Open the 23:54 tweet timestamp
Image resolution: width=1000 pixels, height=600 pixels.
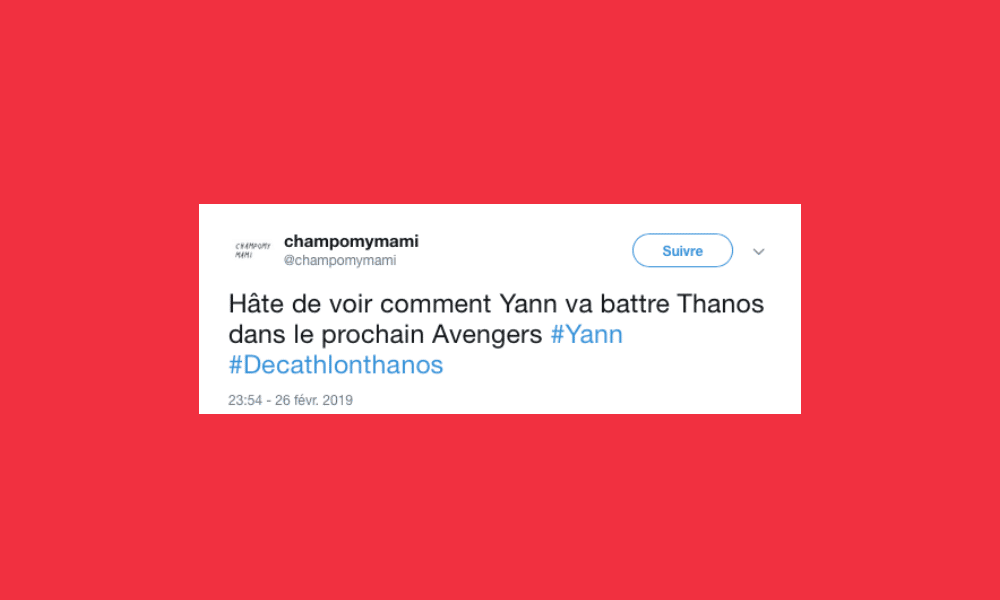[245, 400]
